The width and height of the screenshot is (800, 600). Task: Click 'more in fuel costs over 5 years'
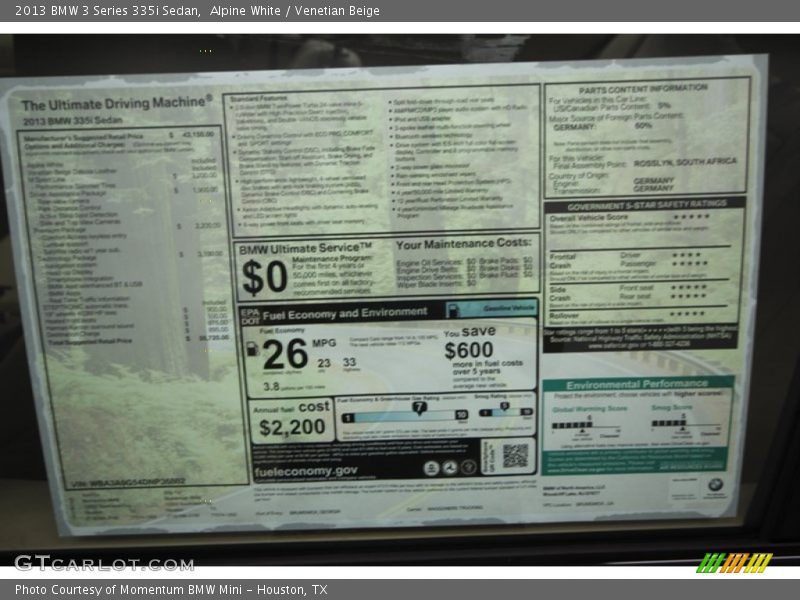487,367
